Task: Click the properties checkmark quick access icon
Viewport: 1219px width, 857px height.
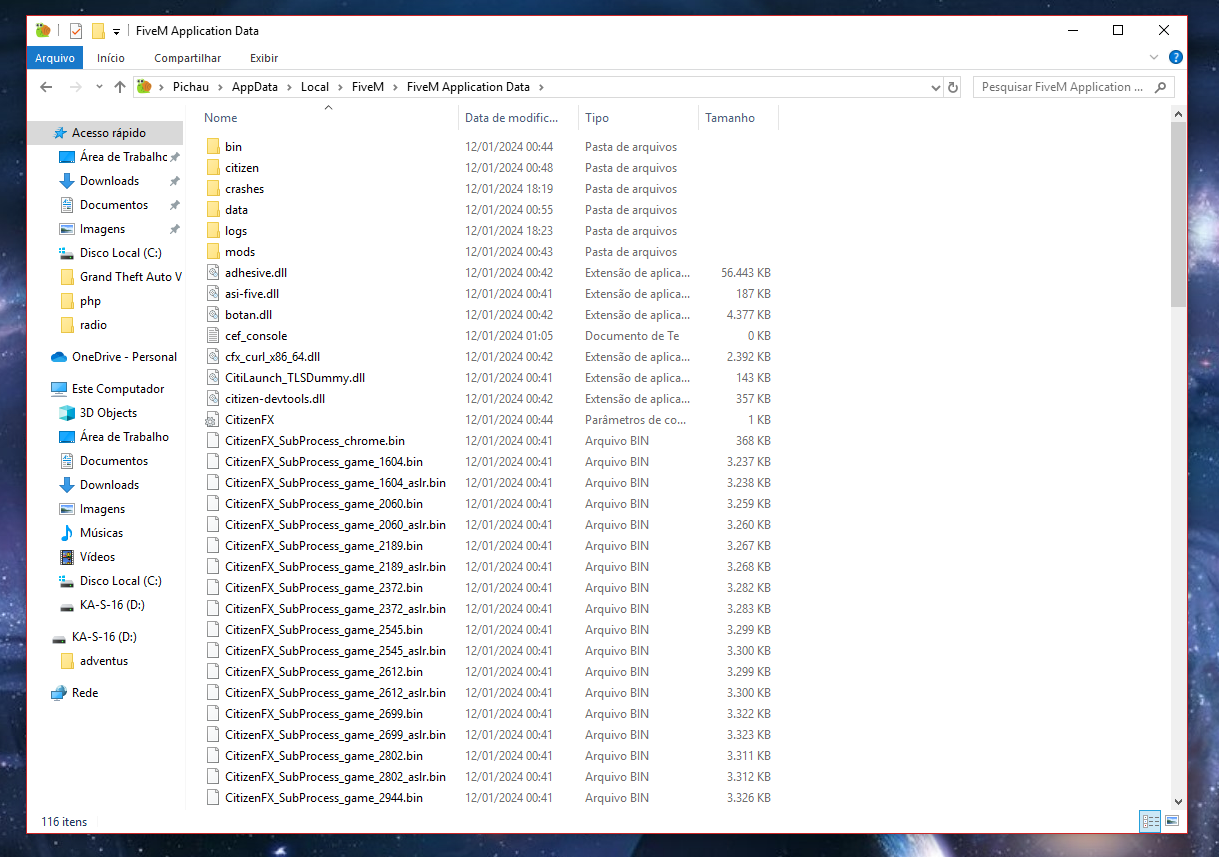Action: [x=76, y=31]
